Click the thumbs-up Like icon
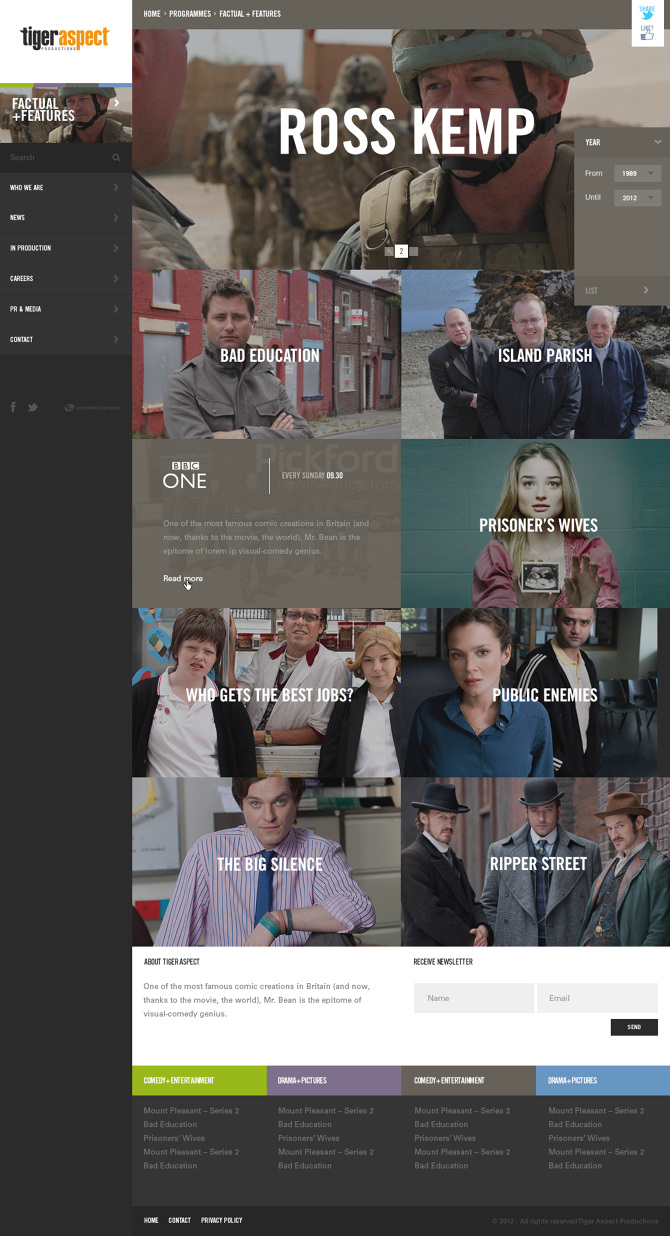Screen dimensions: 670x1236 [x=647, y=36]
